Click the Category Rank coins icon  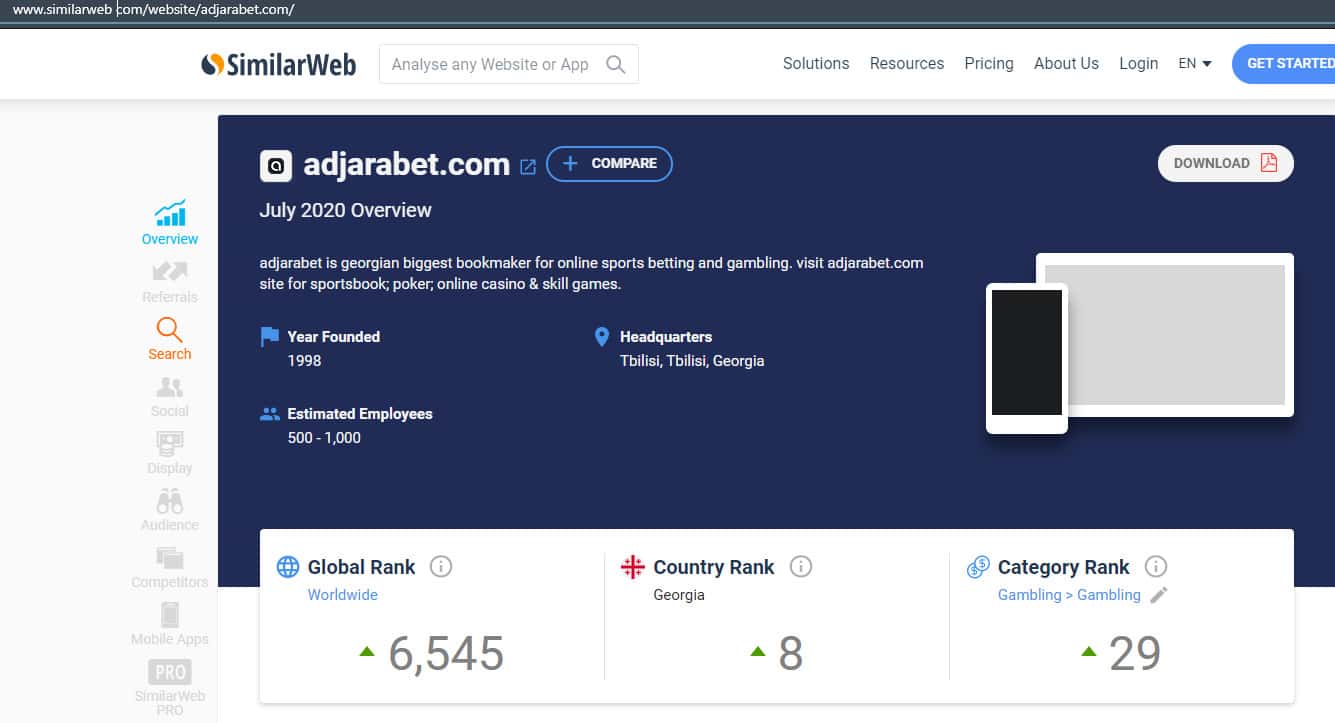pos(978,567)
